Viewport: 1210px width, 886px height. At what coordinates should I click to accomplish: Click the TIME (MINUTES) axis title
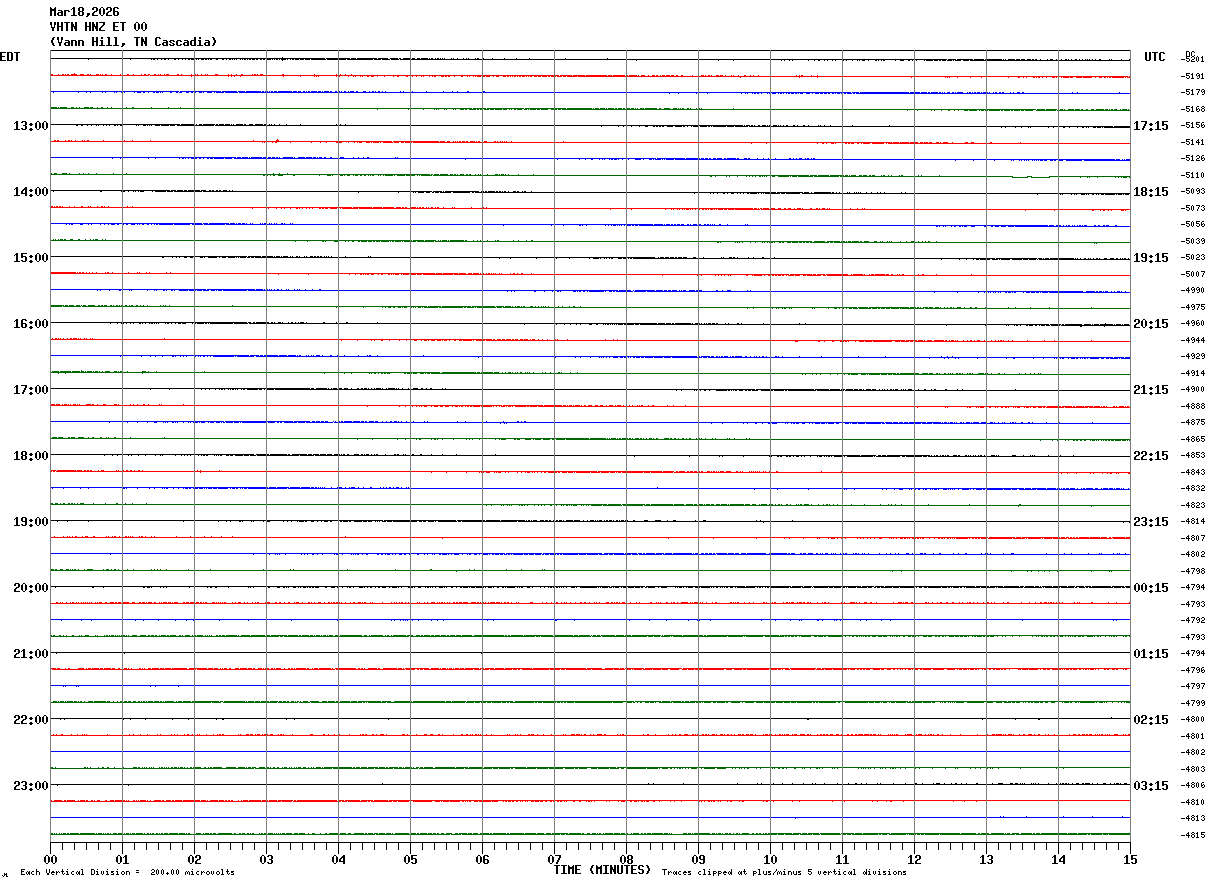click(x=602, y=870)
